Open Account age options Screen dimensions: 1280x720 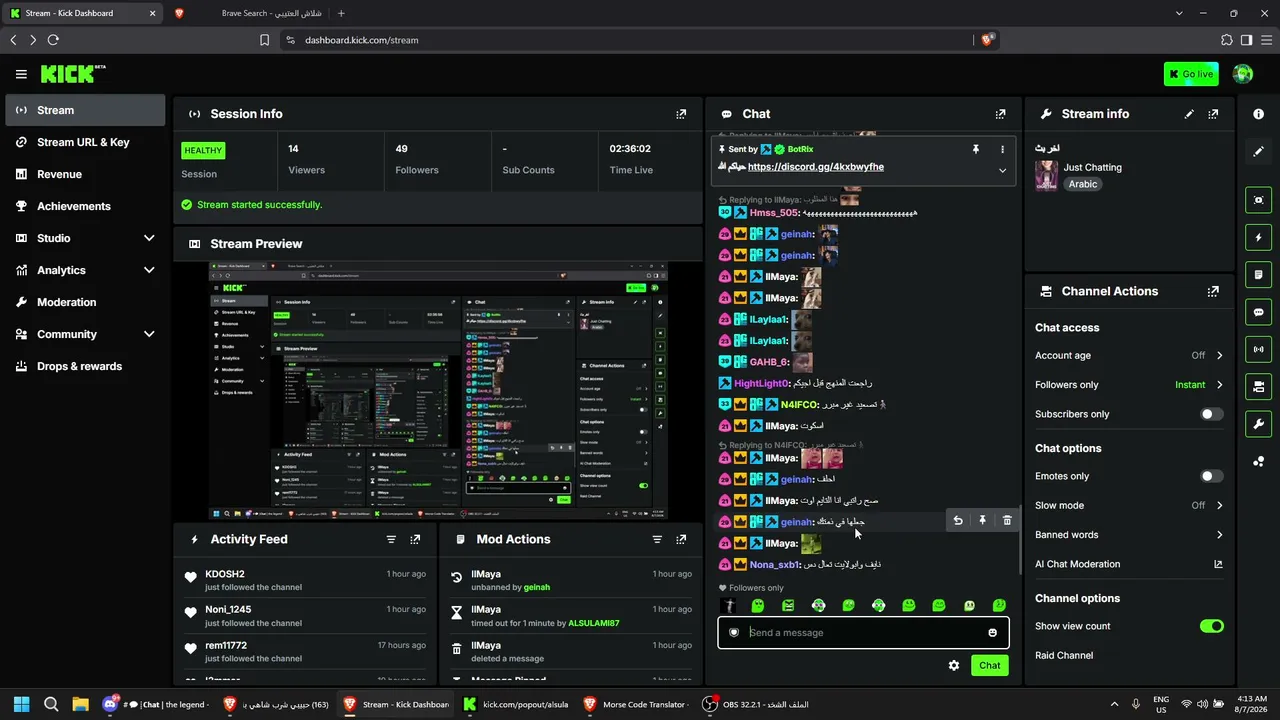(1129, 356)
